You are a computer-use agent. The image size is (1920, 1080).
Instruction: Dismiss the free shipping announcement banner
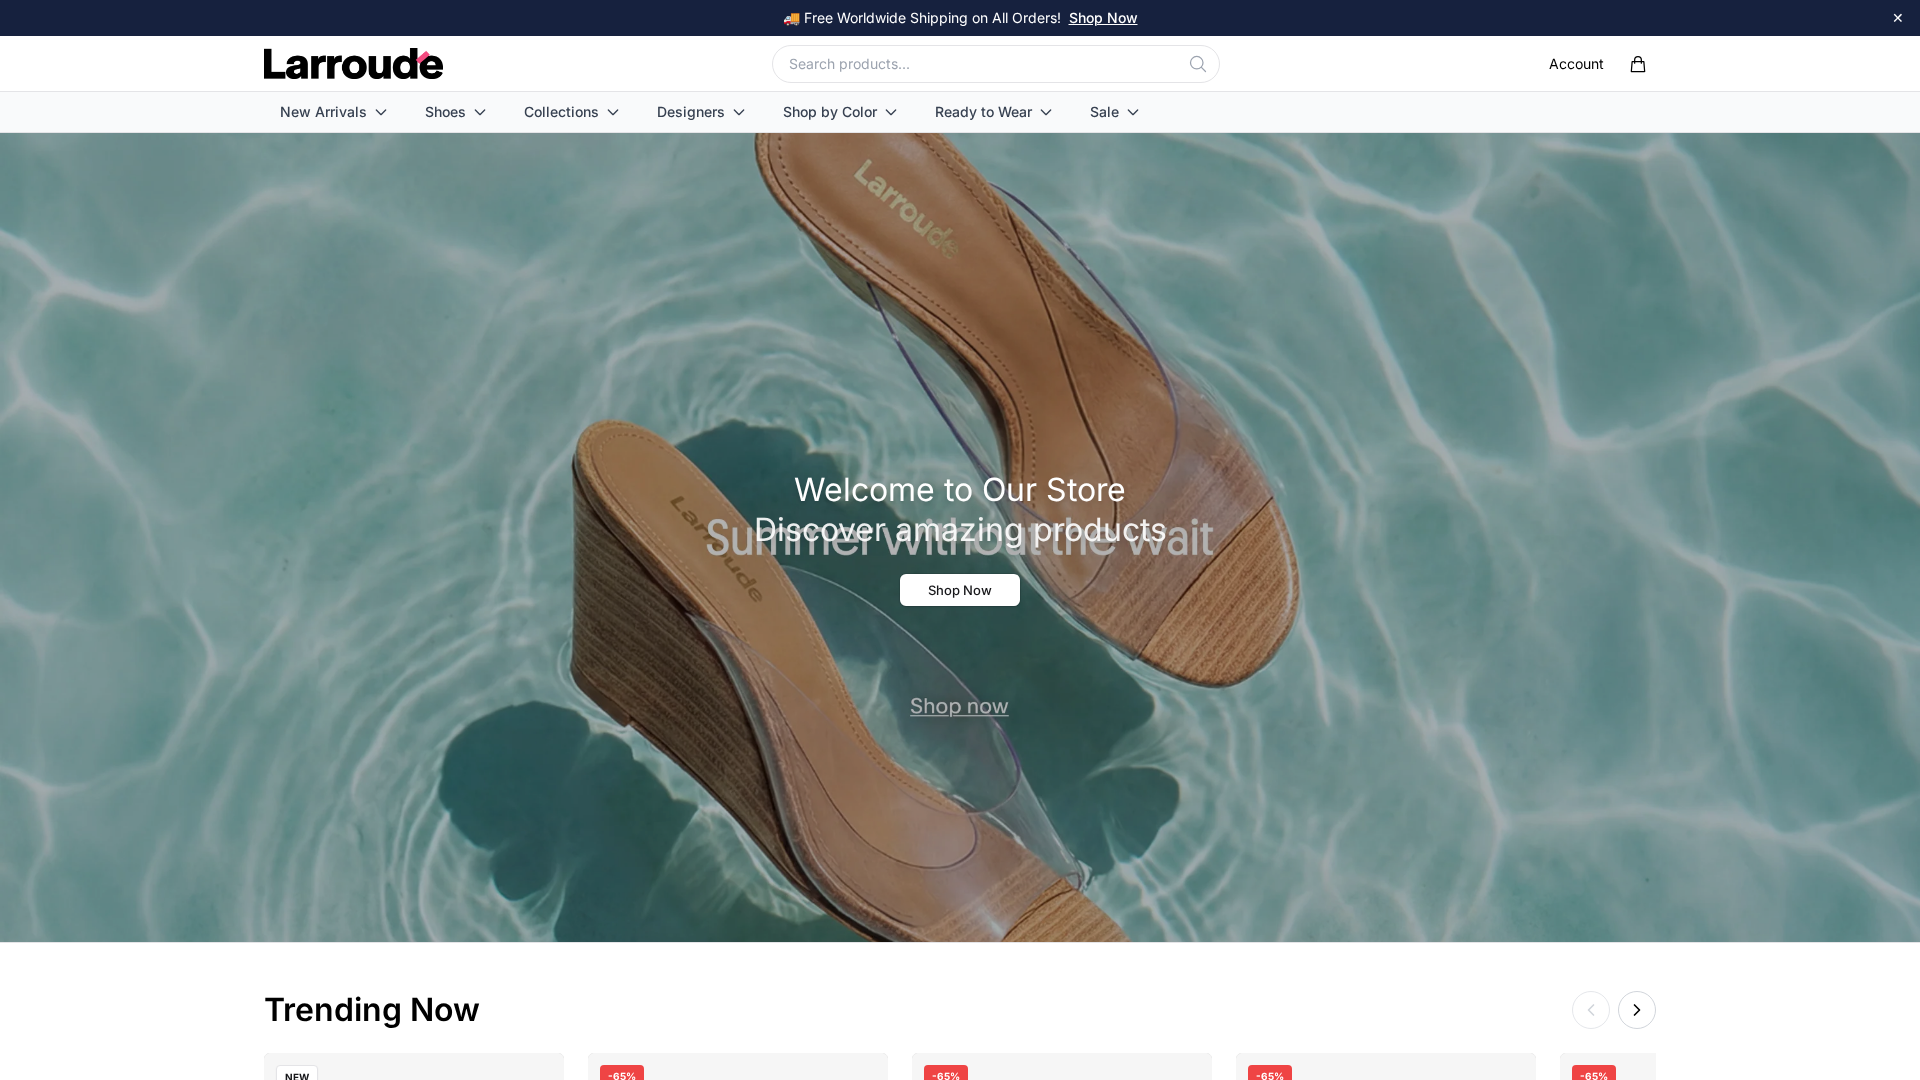coord(1897,18)
